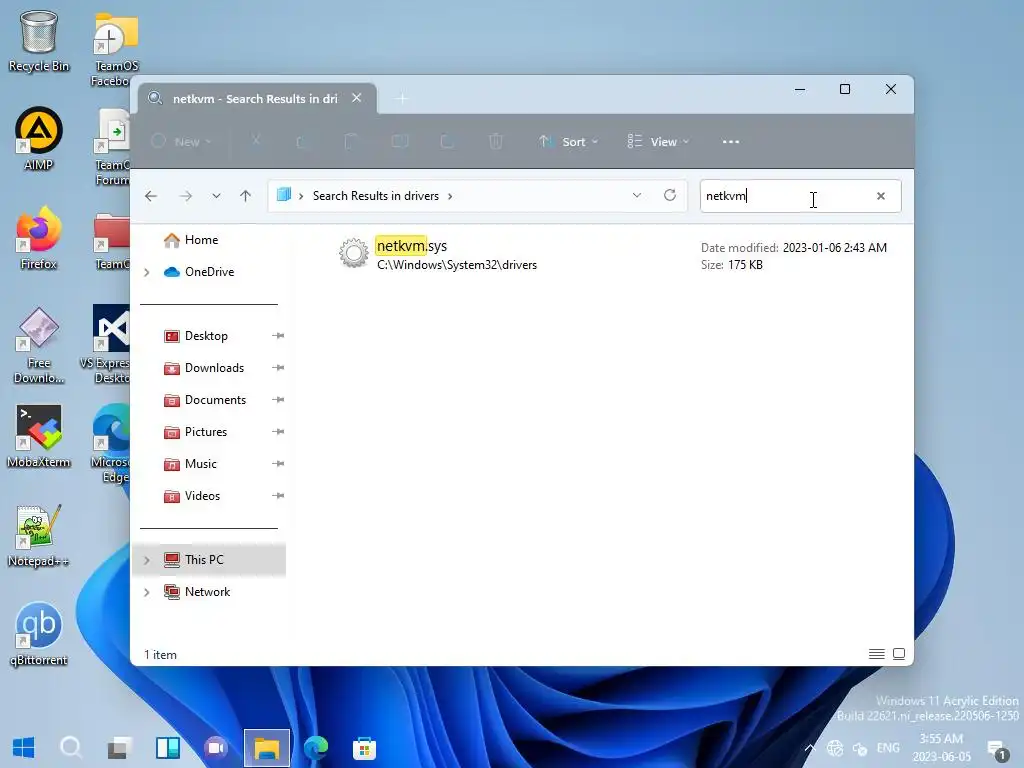Expand the OneDrive tree node

click(147, 272)
